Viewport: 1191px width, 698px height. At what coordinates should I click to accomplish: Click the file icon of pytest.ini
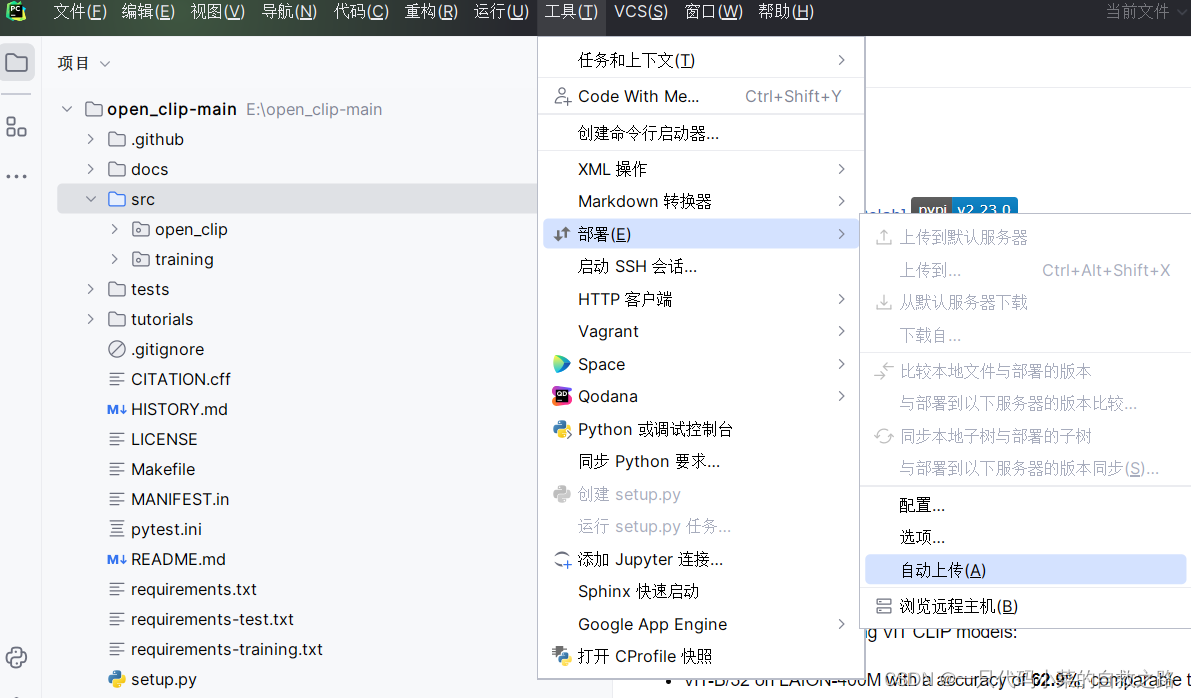[116, 529]
